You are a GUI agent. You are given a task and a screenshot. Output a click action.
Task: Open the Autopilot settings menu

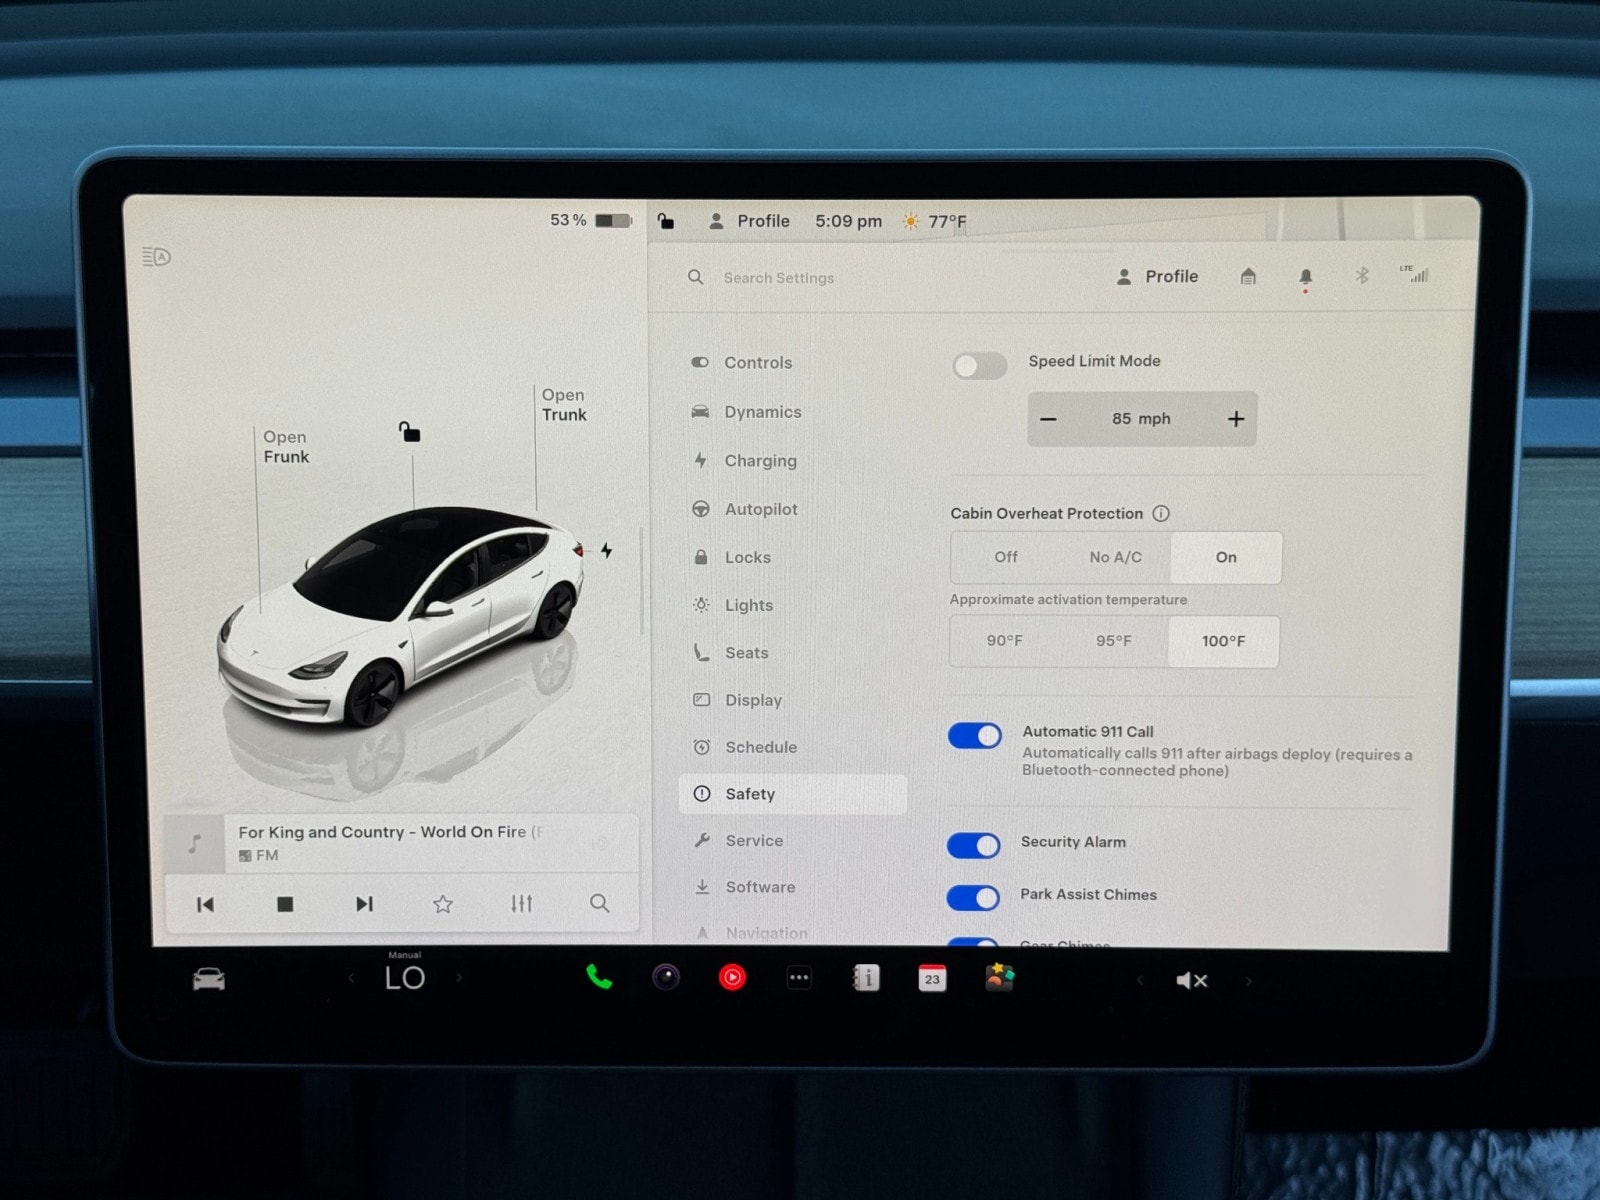[760, 509]
